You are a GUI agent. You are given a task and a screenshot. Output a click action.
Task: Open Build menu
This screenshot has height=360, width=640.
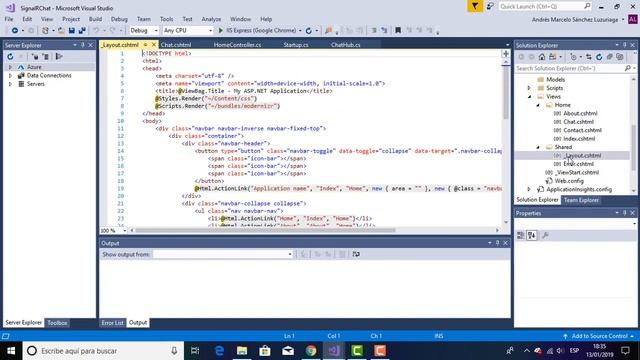pos(95,19)
